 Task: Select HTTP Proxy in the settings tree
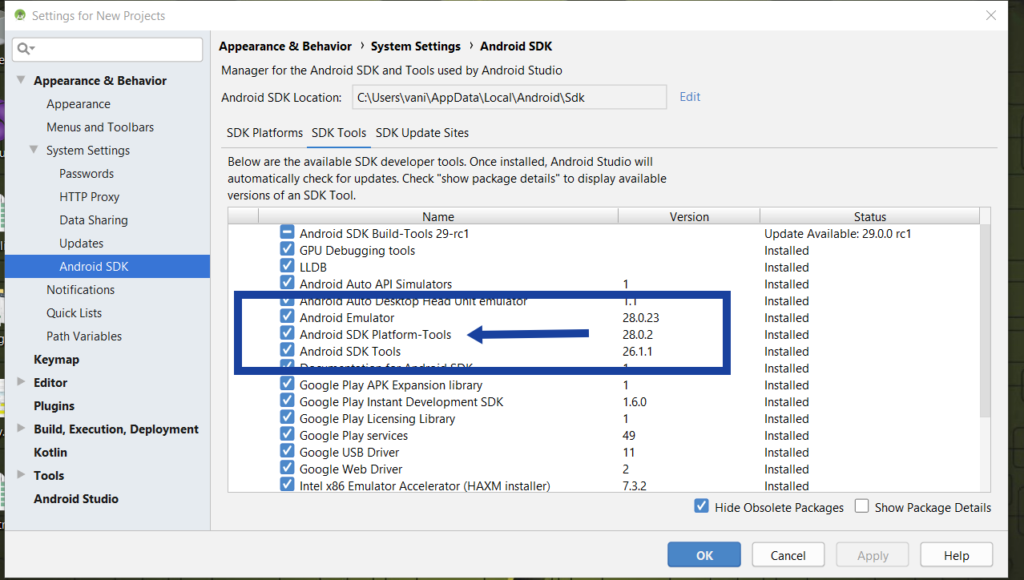click(x=89, y=197)
